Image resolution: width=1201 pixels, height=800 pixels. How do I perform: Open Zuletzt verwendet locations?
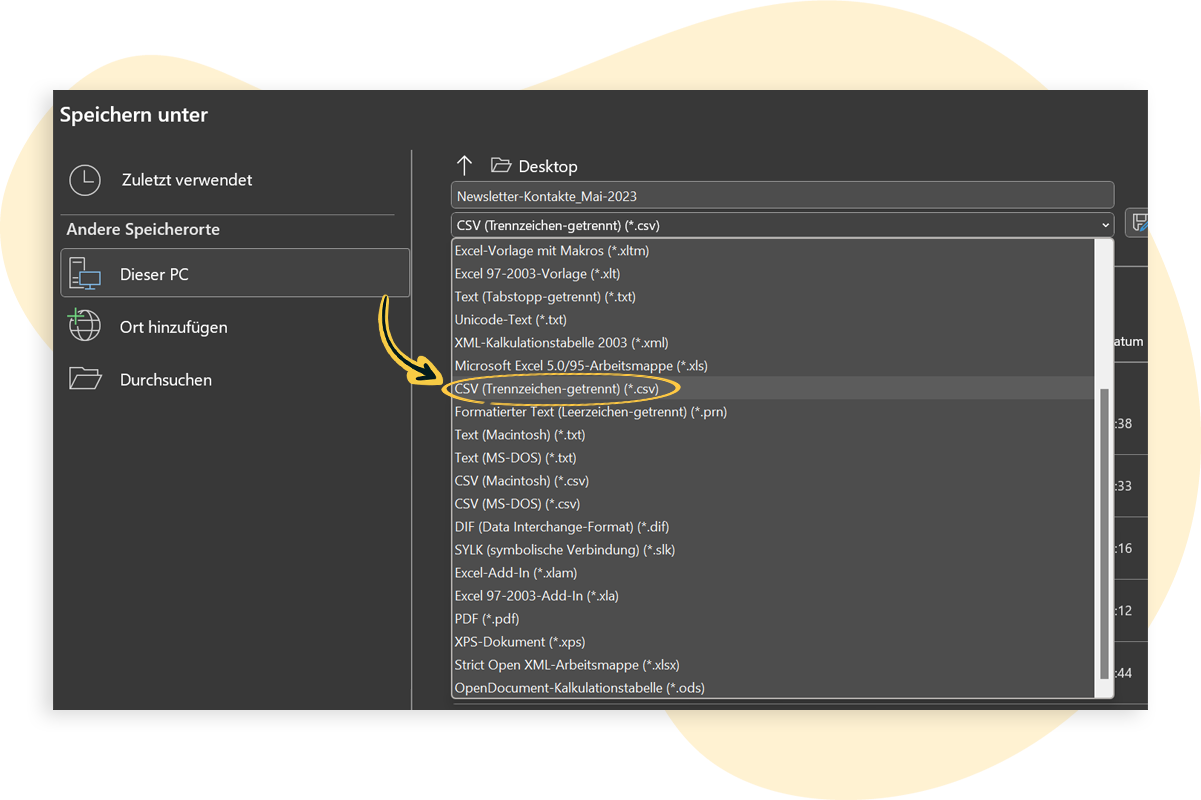(187, 180)
